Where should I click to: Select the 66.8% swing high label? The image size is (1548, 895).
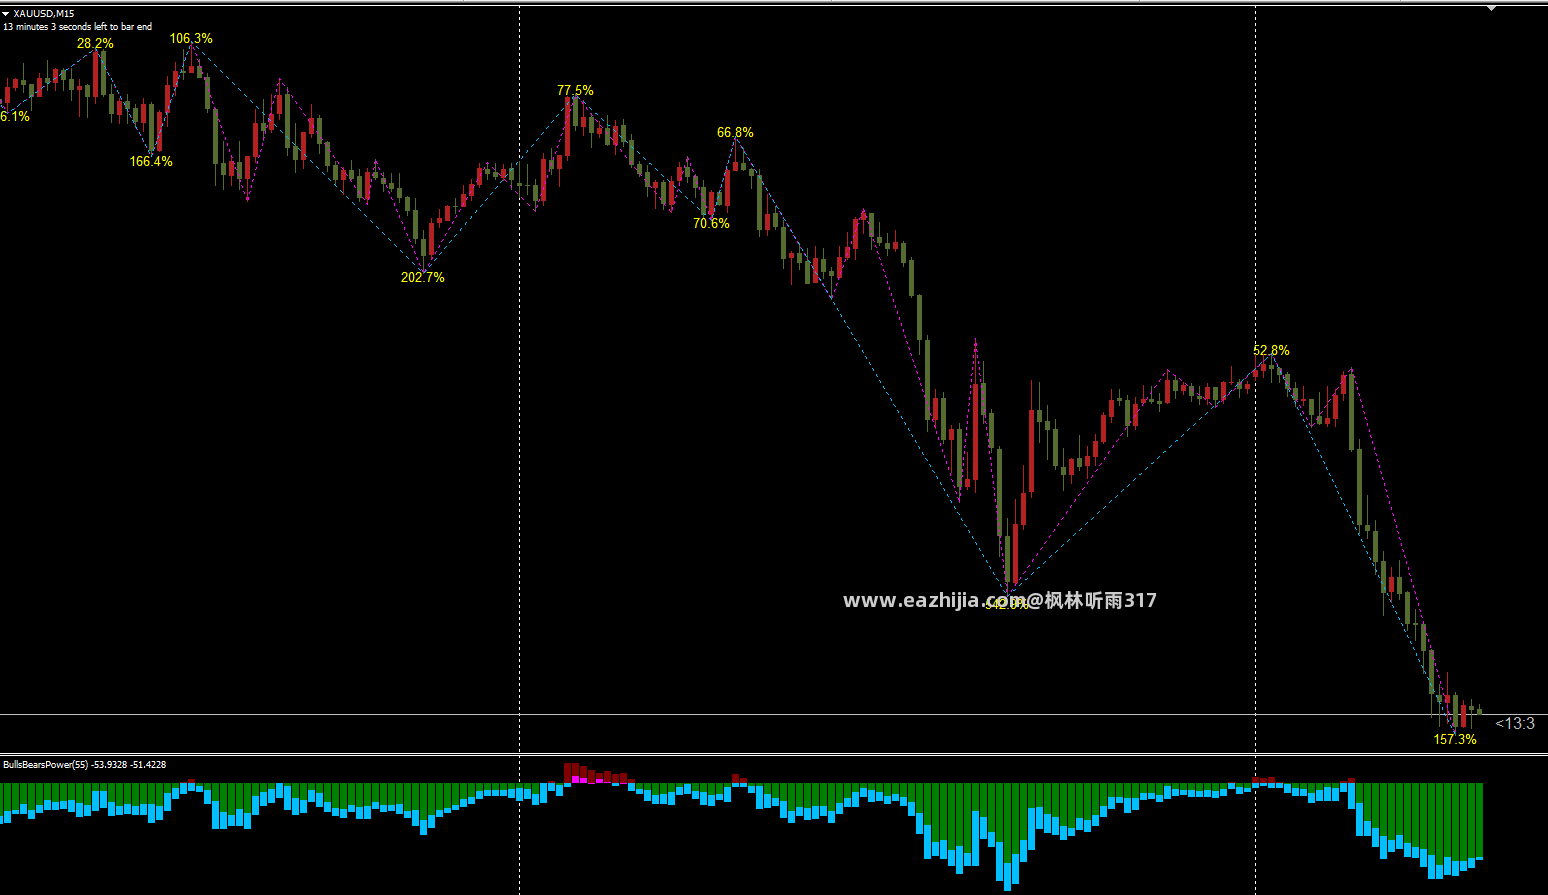point(735,132)
